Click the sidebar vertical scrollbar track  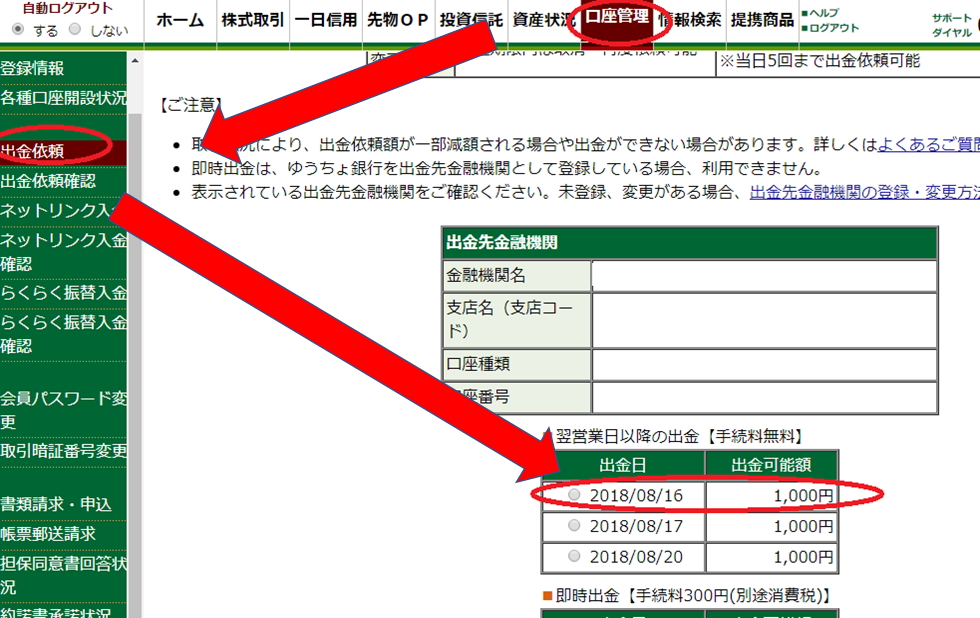click(134, 366)
